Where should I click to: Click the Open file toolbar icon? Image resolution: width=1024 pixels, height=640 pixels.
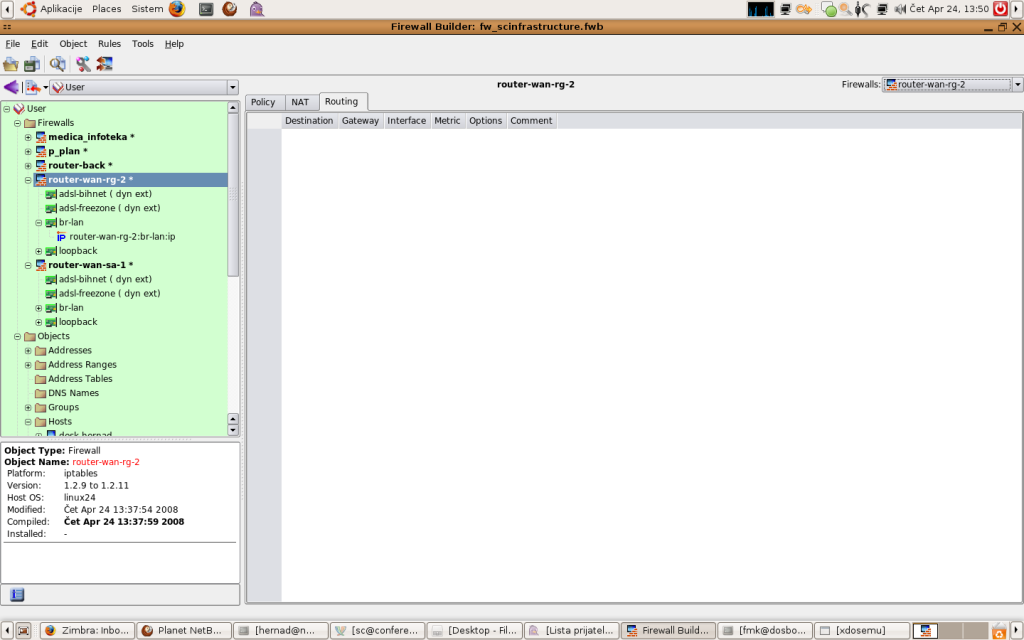click(x=11, y=64)
